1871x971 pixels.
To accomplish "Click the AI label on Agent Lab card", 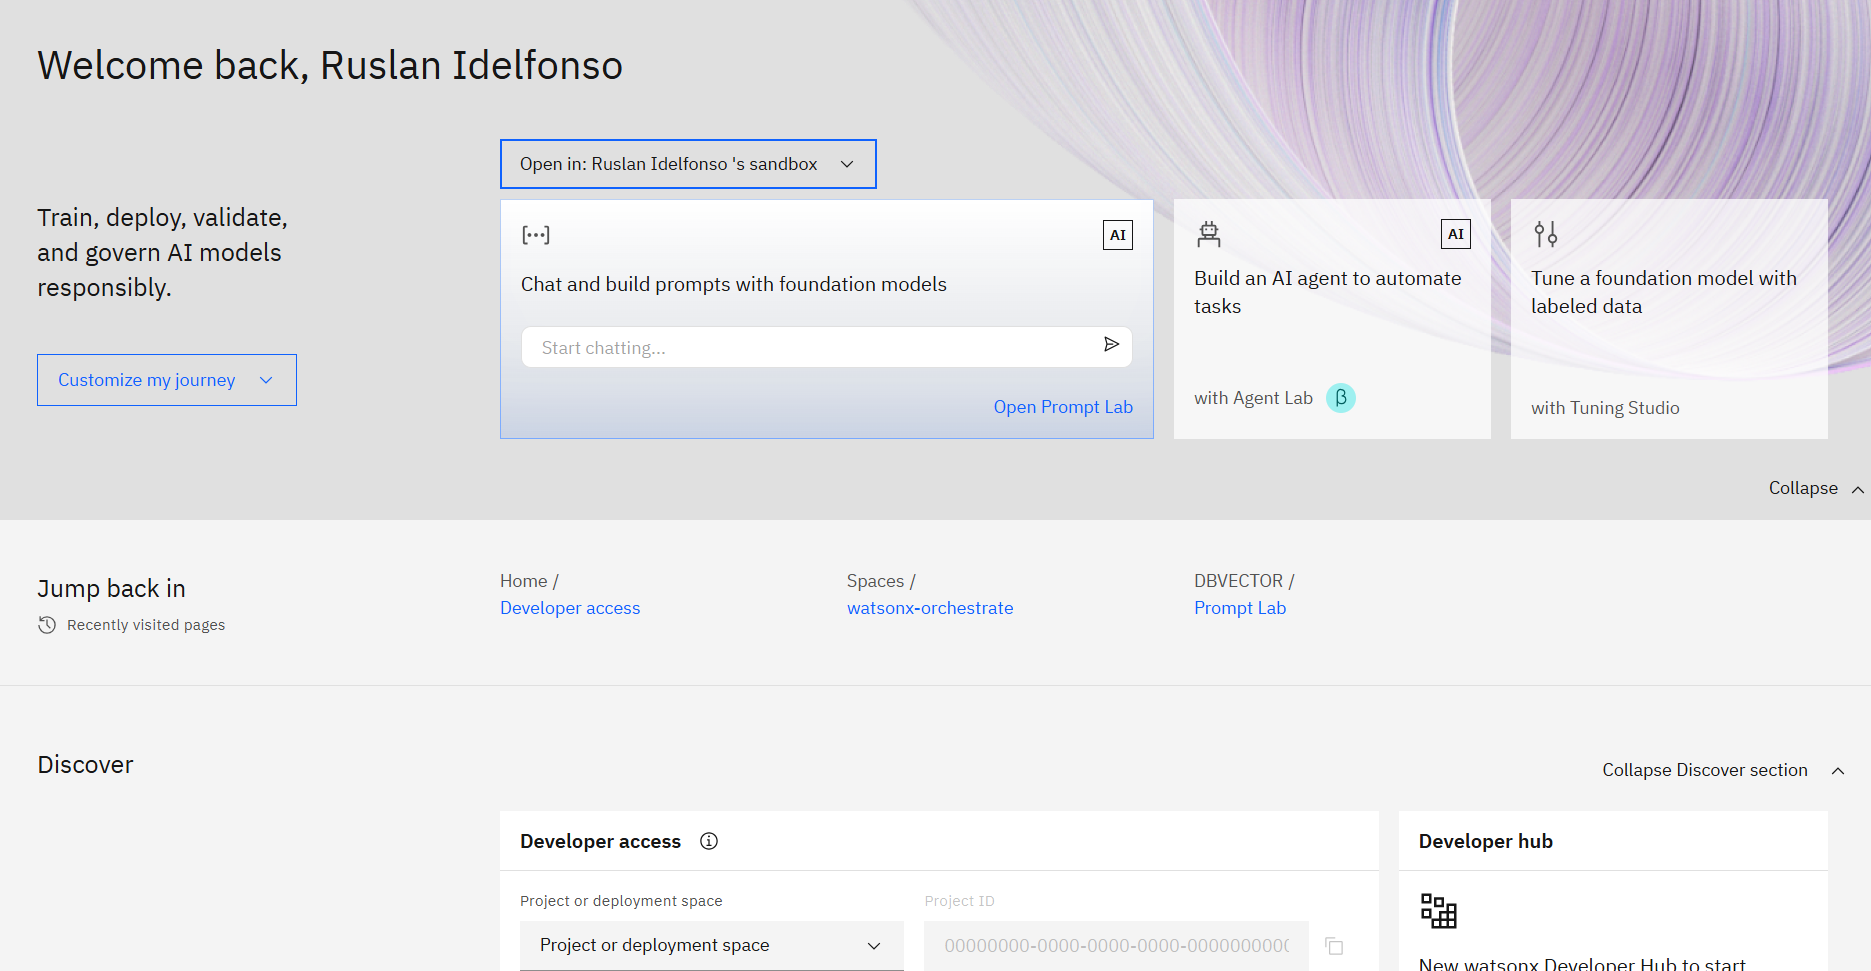I will [x=1456, y=234].
